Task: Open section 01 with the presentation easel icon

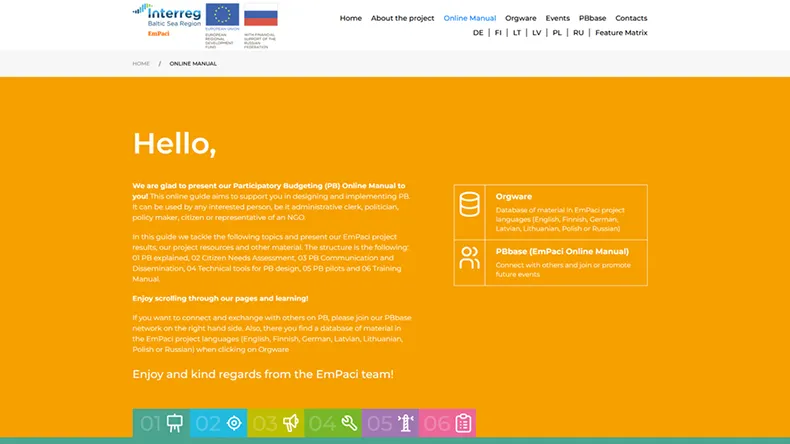Action: click(161, 423)
